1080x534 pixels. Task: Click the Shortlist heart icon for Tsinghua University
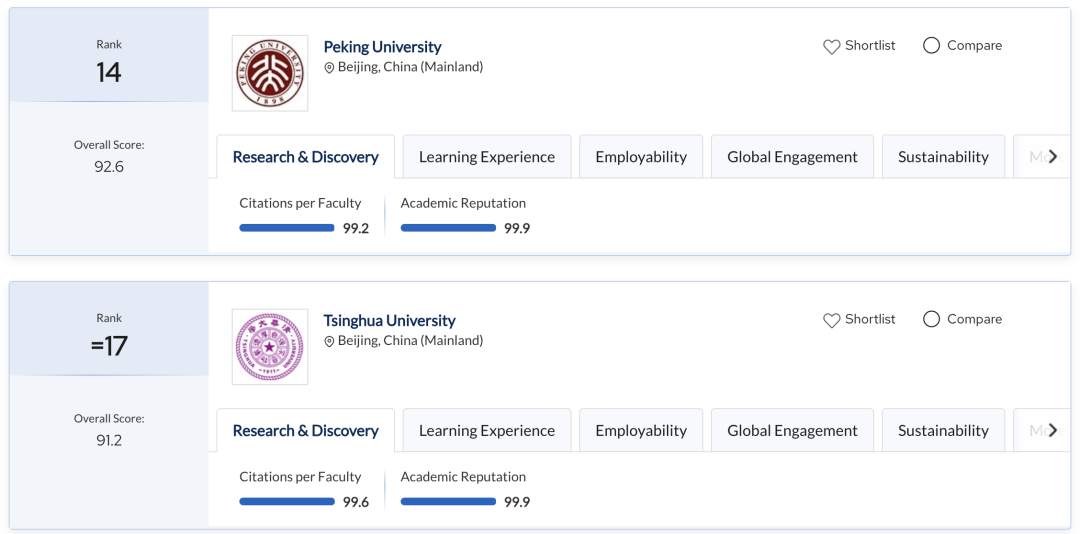pyautogui.click(x=831, y=320)
